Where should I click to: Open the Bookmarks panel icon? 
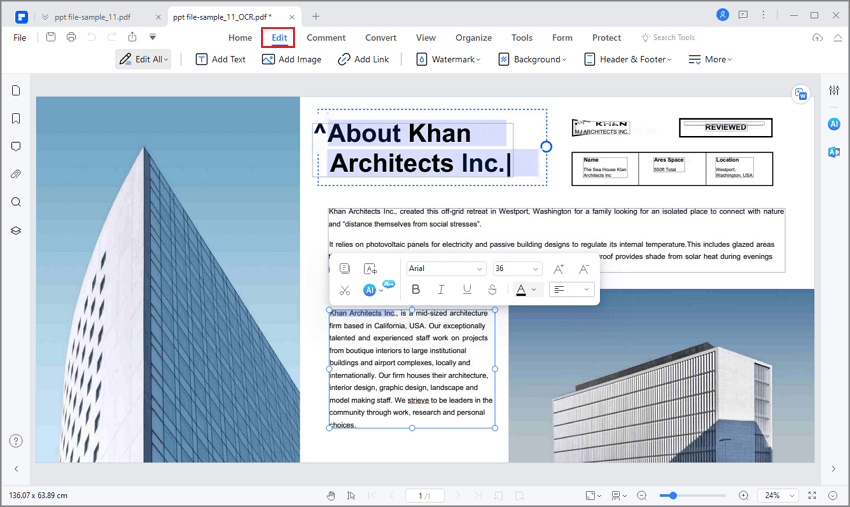pos(16,118)
